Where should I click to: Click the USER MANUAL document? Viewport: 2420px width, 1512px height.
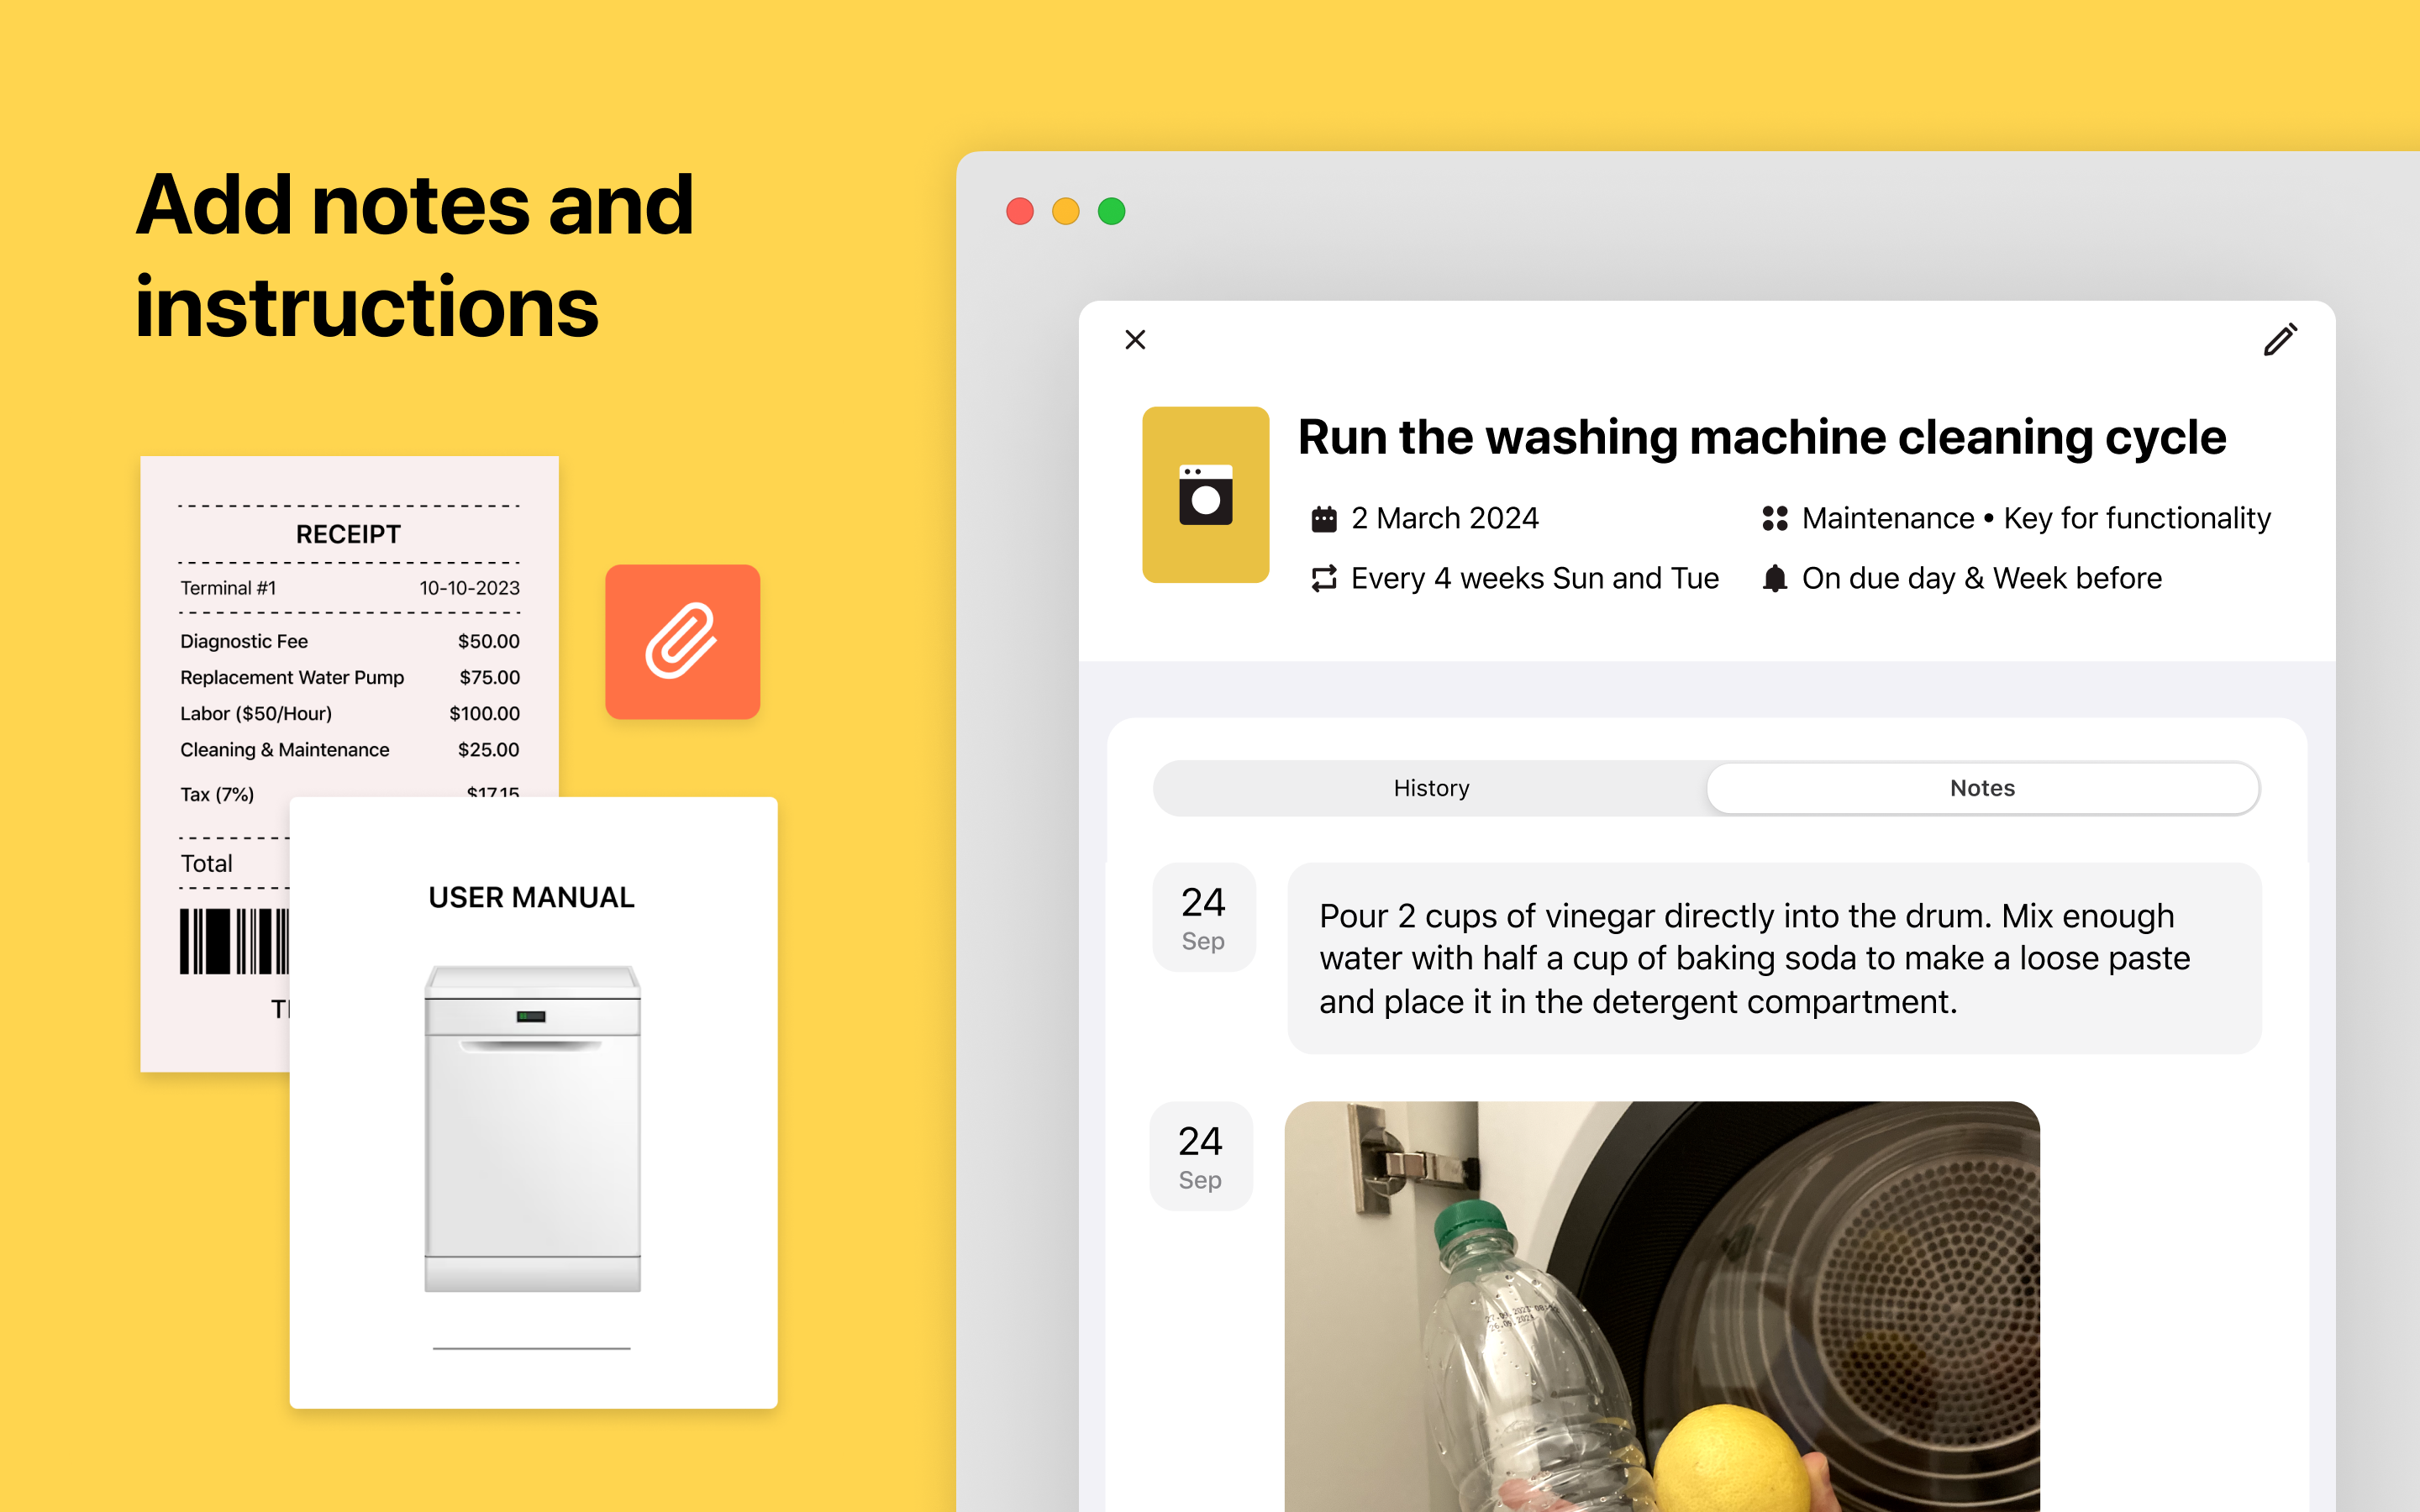[x=533, y=1102]
